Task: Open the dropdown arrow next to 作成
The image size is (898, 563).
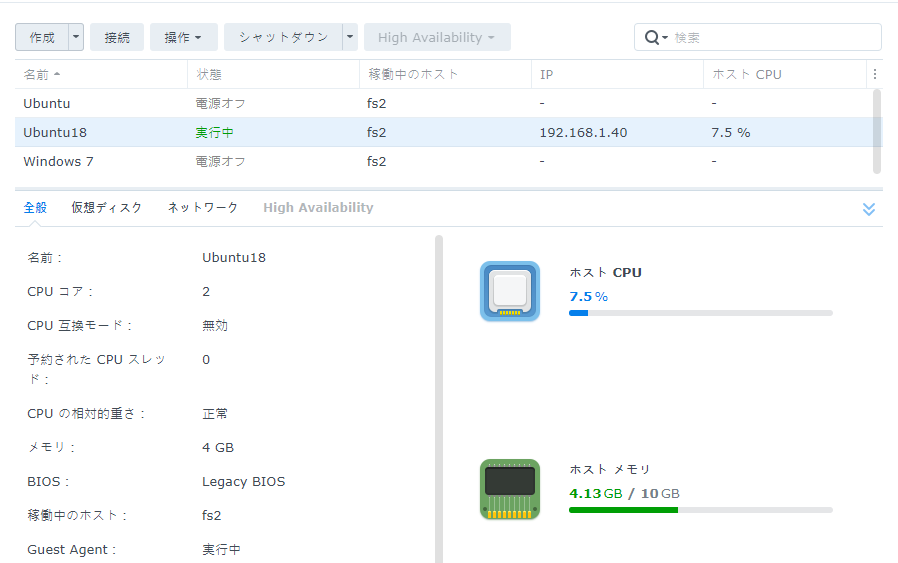Action: coord(76,38)
